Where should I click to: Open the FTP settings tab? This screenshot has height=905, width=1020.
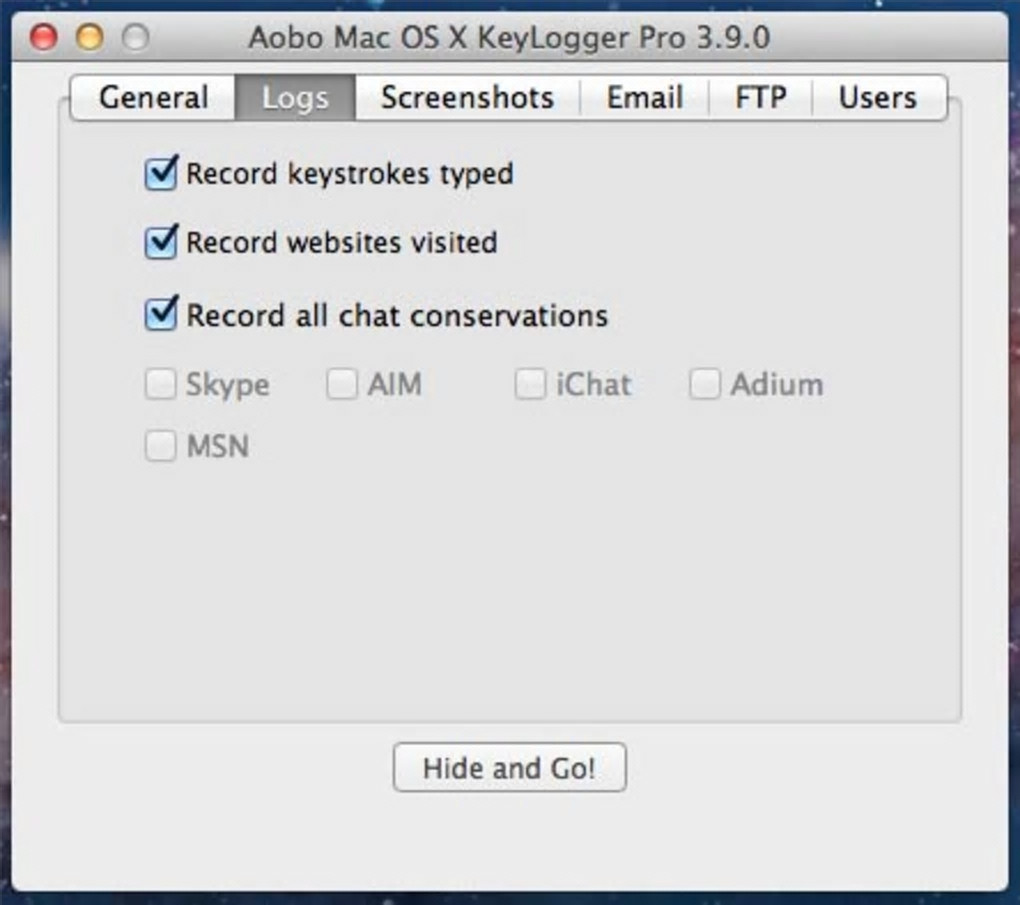(760, 98)
